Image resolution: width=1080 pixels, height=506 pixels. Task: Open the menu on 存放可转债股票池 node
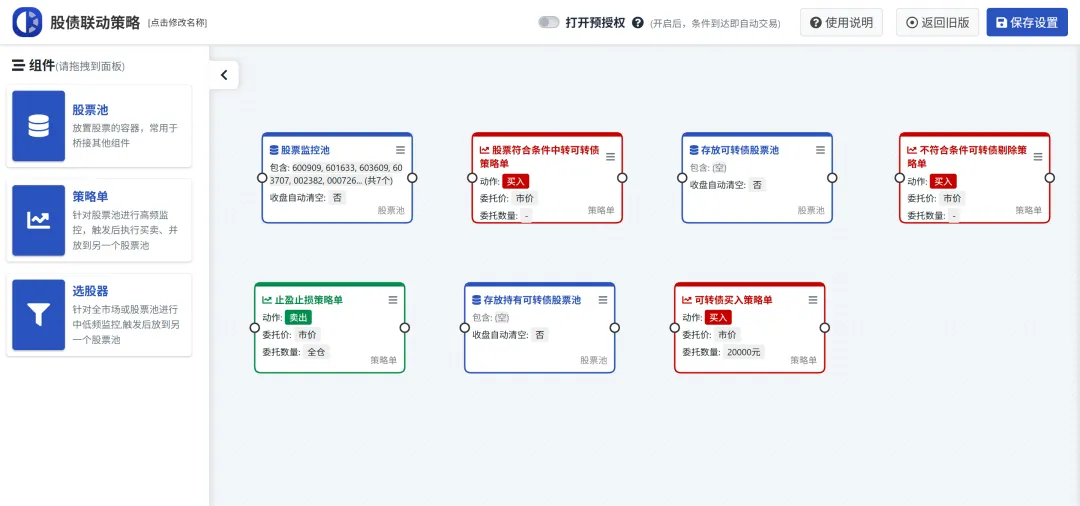point(820,150)
